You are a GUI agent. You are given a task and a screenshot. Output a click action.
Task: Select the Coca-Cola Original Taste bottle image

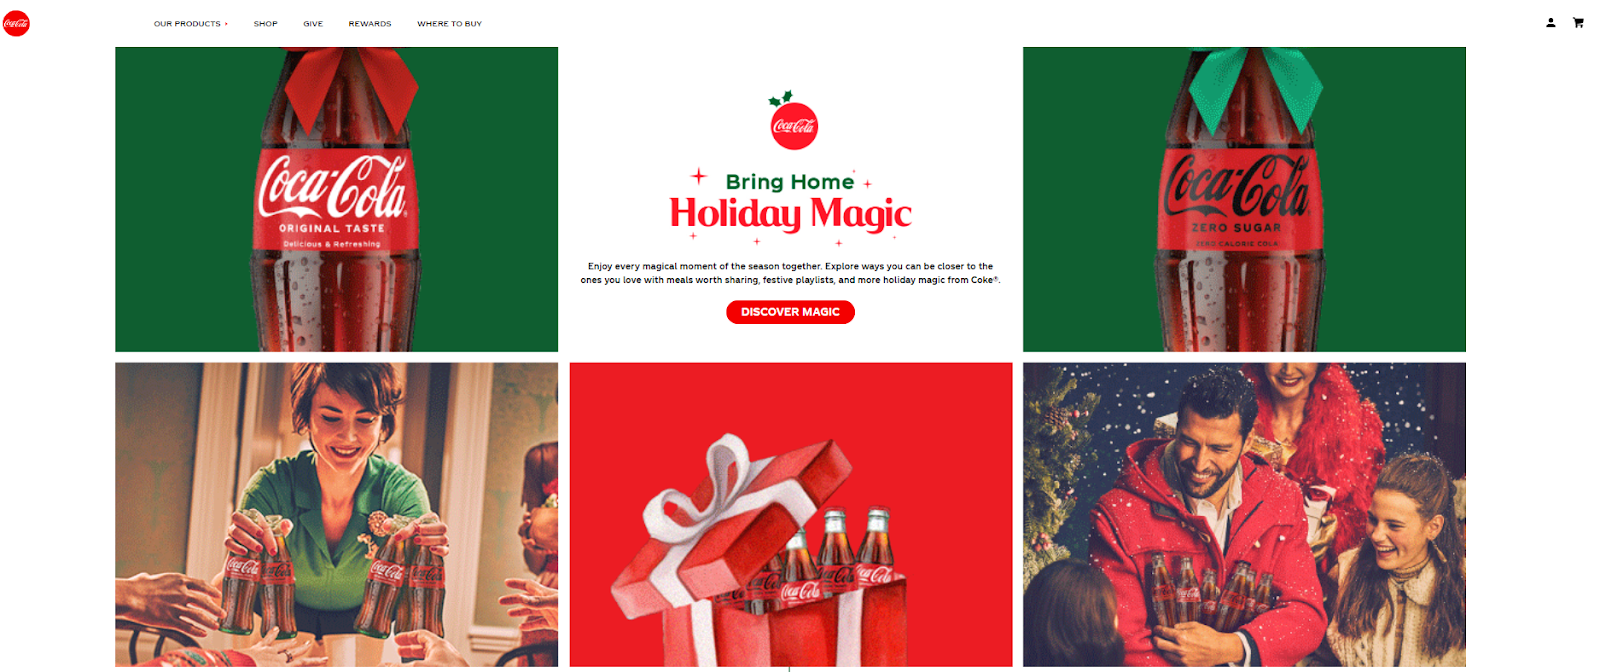337,199
